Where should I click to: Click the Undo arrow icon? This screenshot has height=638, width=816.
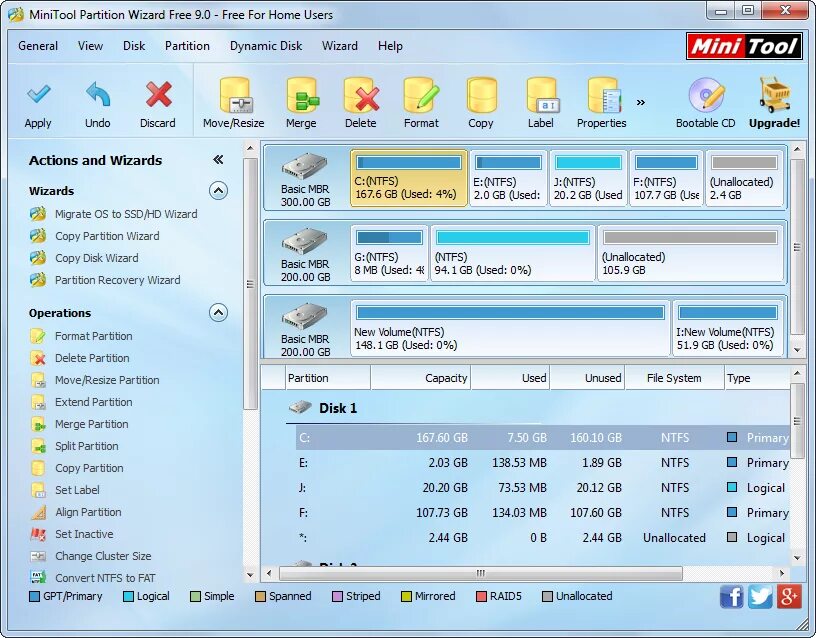tap(98, 94)
